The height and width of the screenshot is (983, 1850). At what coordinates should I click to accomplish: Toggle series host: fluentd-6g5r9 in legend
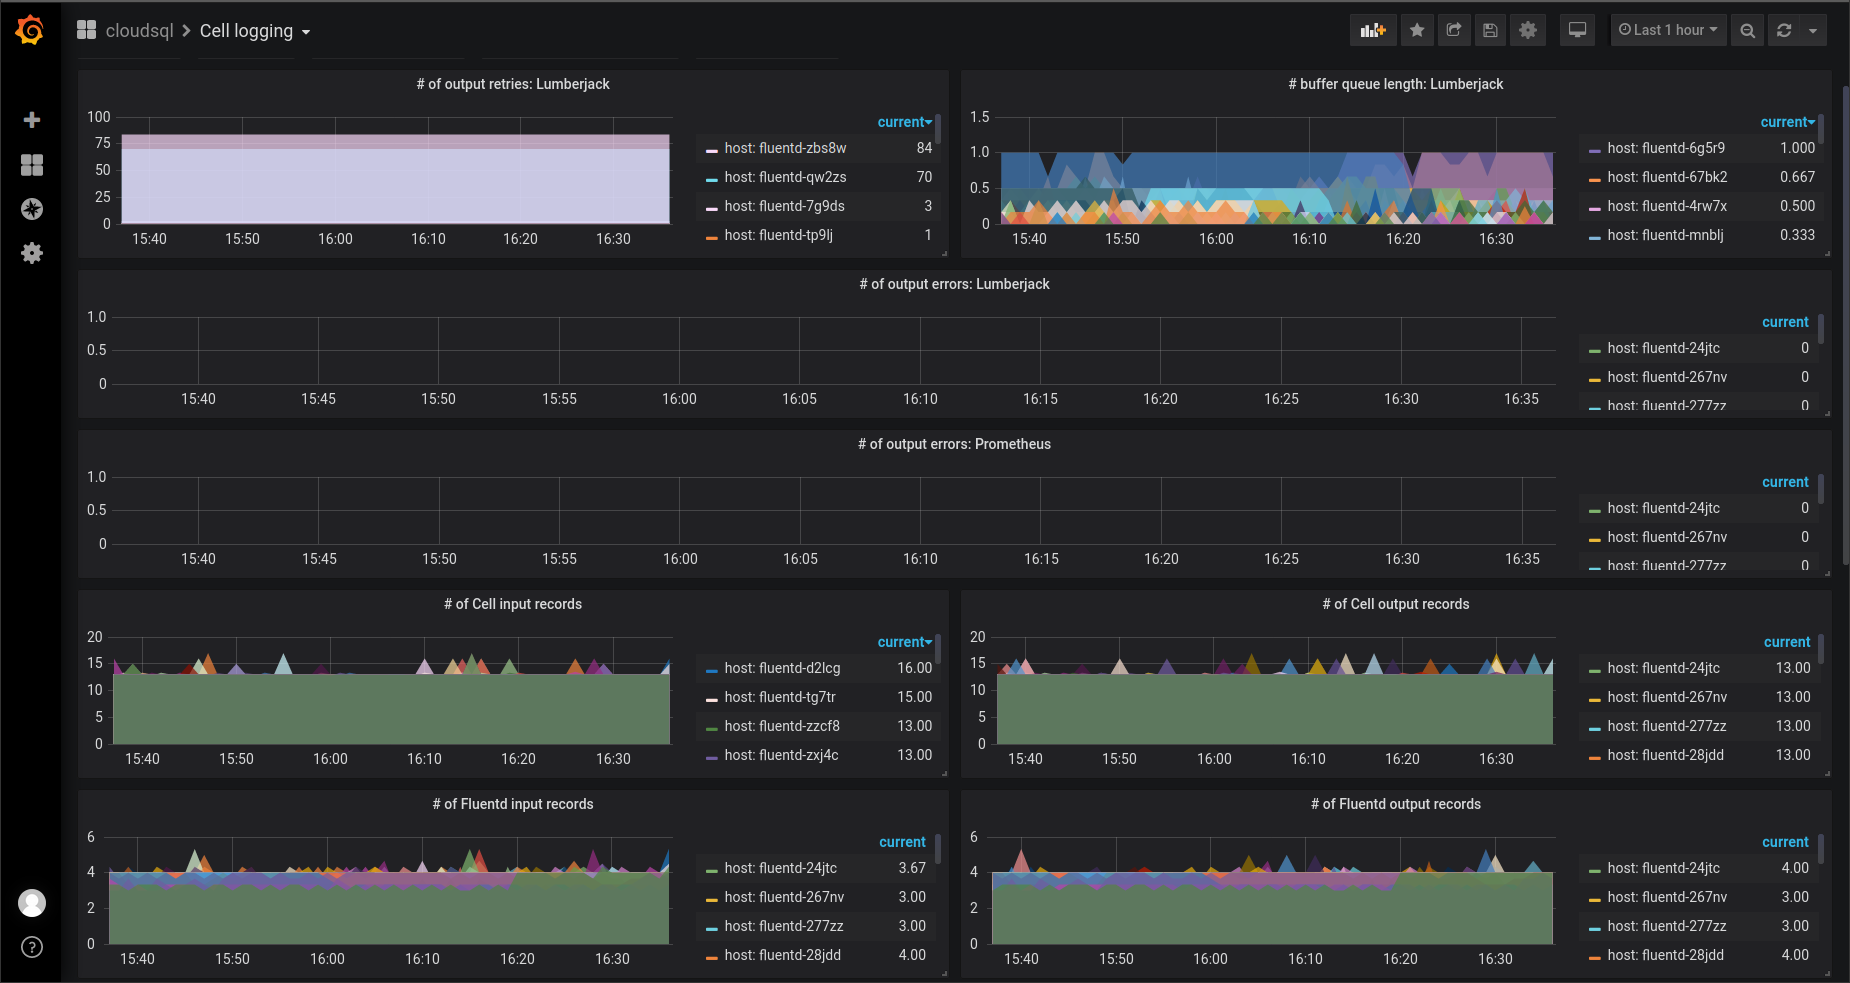[1665, 148]
